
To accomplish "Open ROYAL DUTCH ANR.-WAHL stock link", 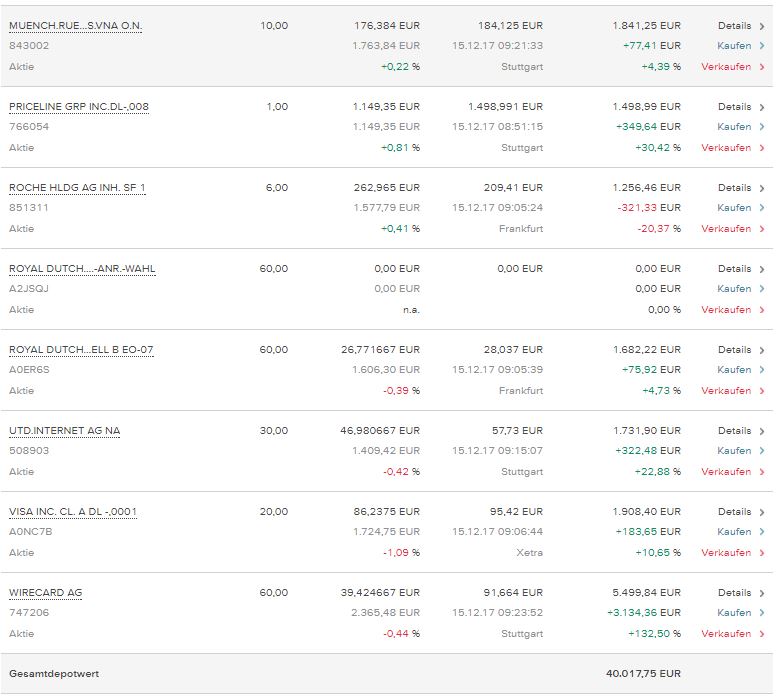I will (82, 268).
